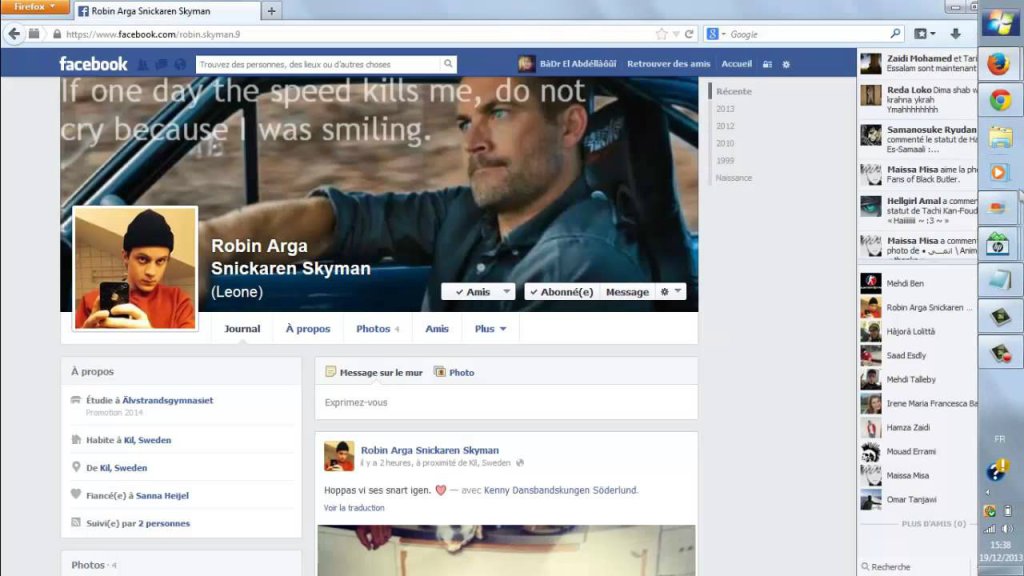Click volume icon in system tray
This screenshot has height=576, width=1024.
[x=1008, y=529]
